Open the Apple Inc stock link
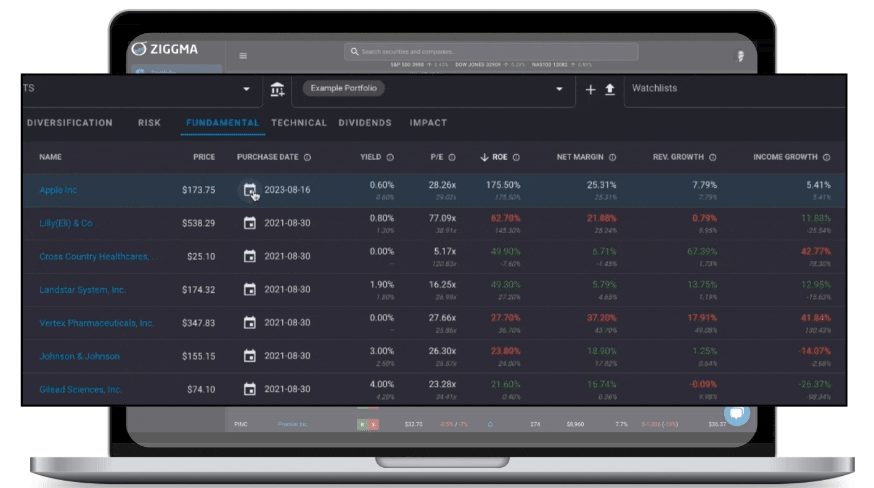 click(x=58, y=190)
